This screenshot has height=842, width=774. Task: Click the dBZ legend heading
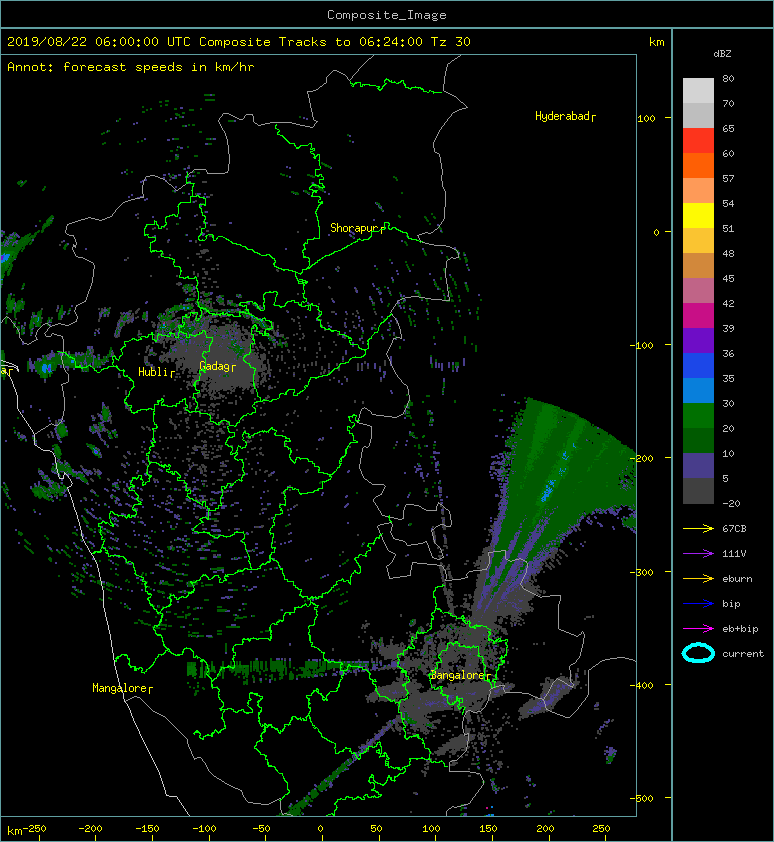coord(722,54)
